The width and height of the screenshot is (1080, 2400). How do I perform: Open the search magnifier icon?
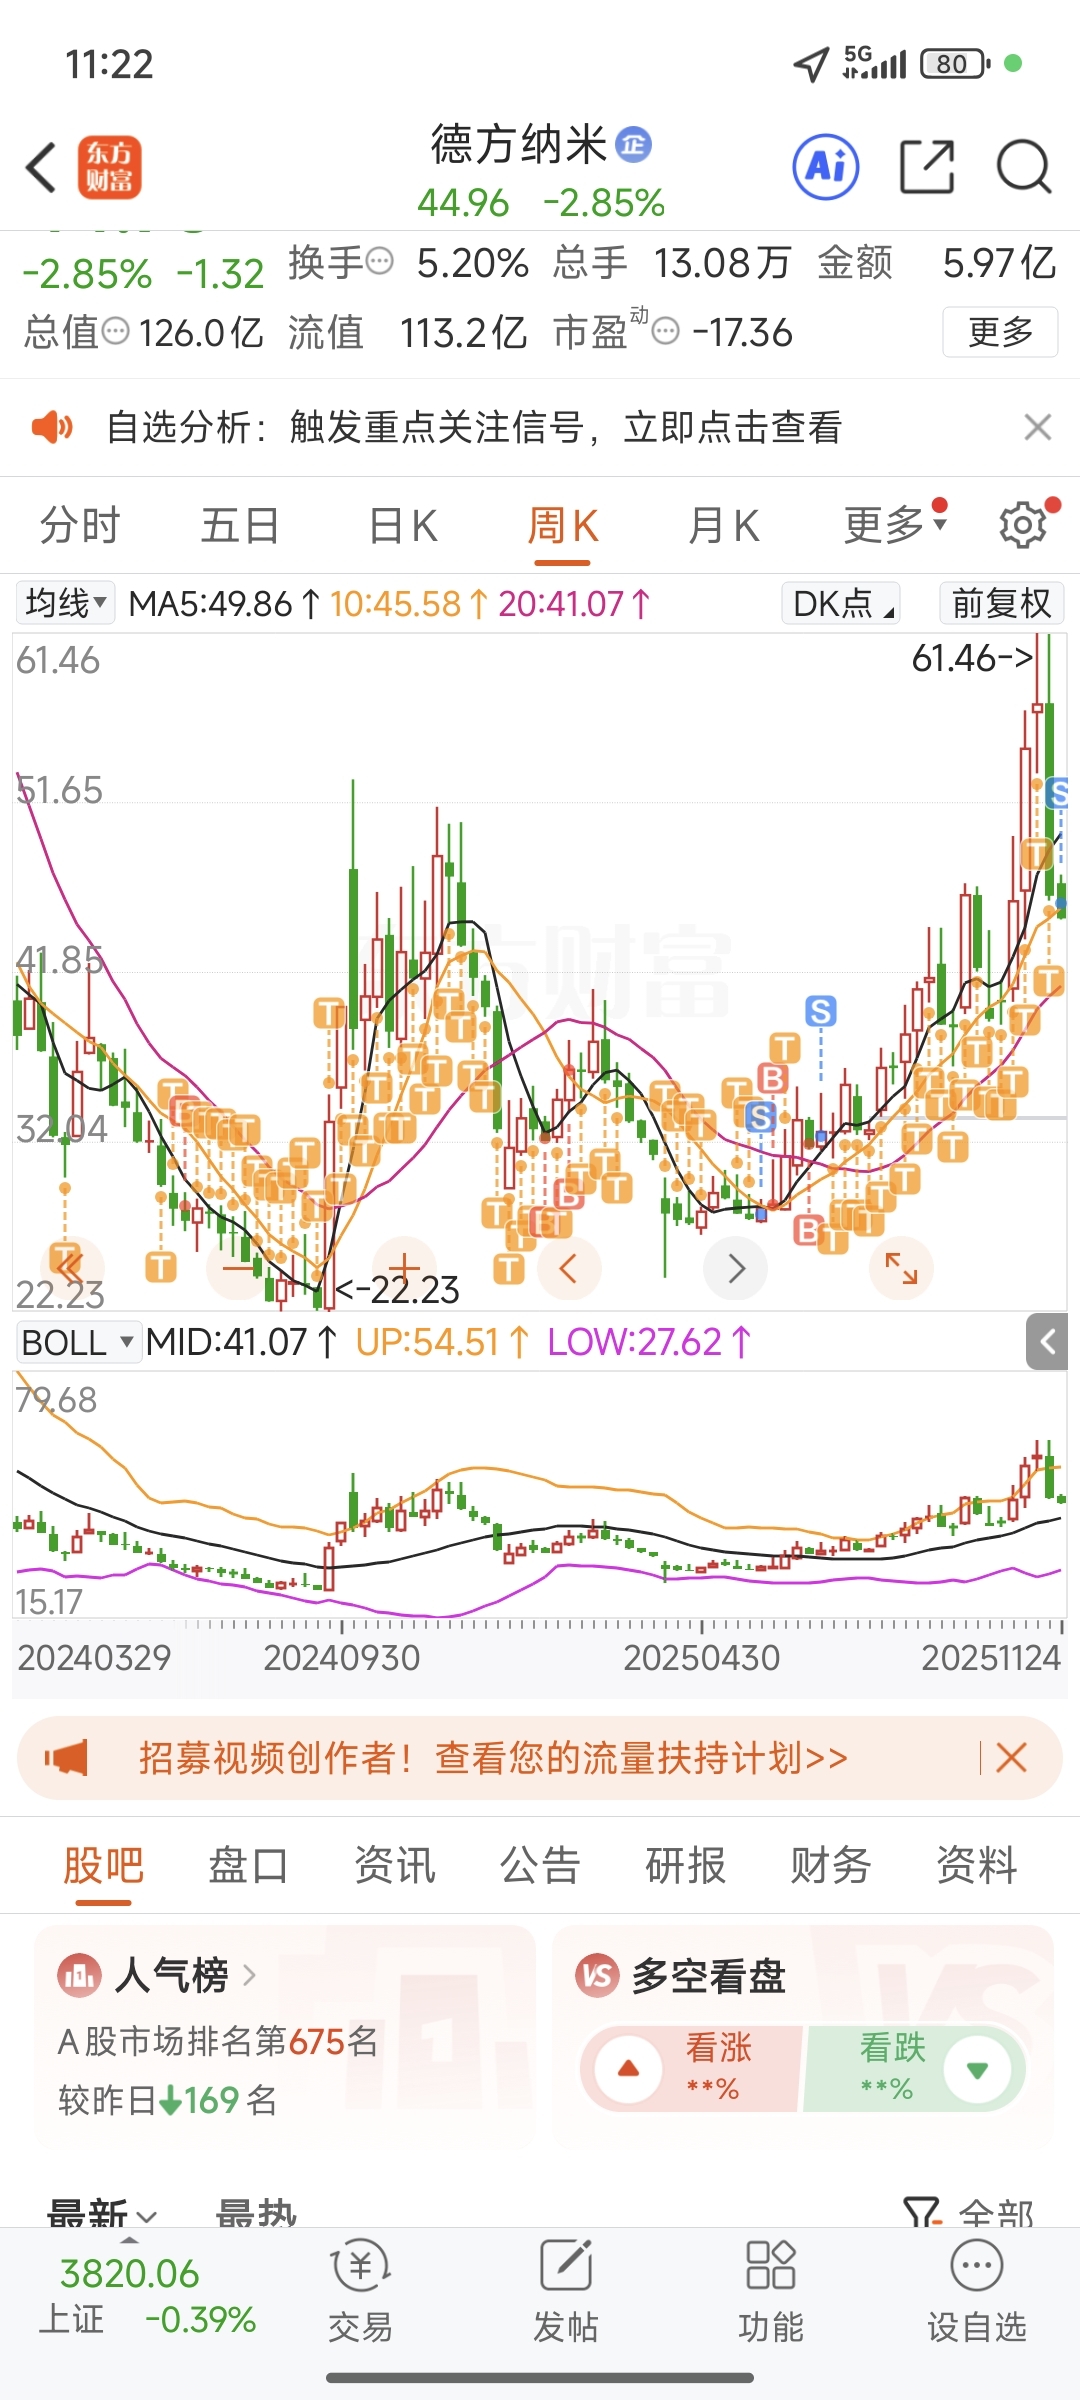click(1024, 166)
